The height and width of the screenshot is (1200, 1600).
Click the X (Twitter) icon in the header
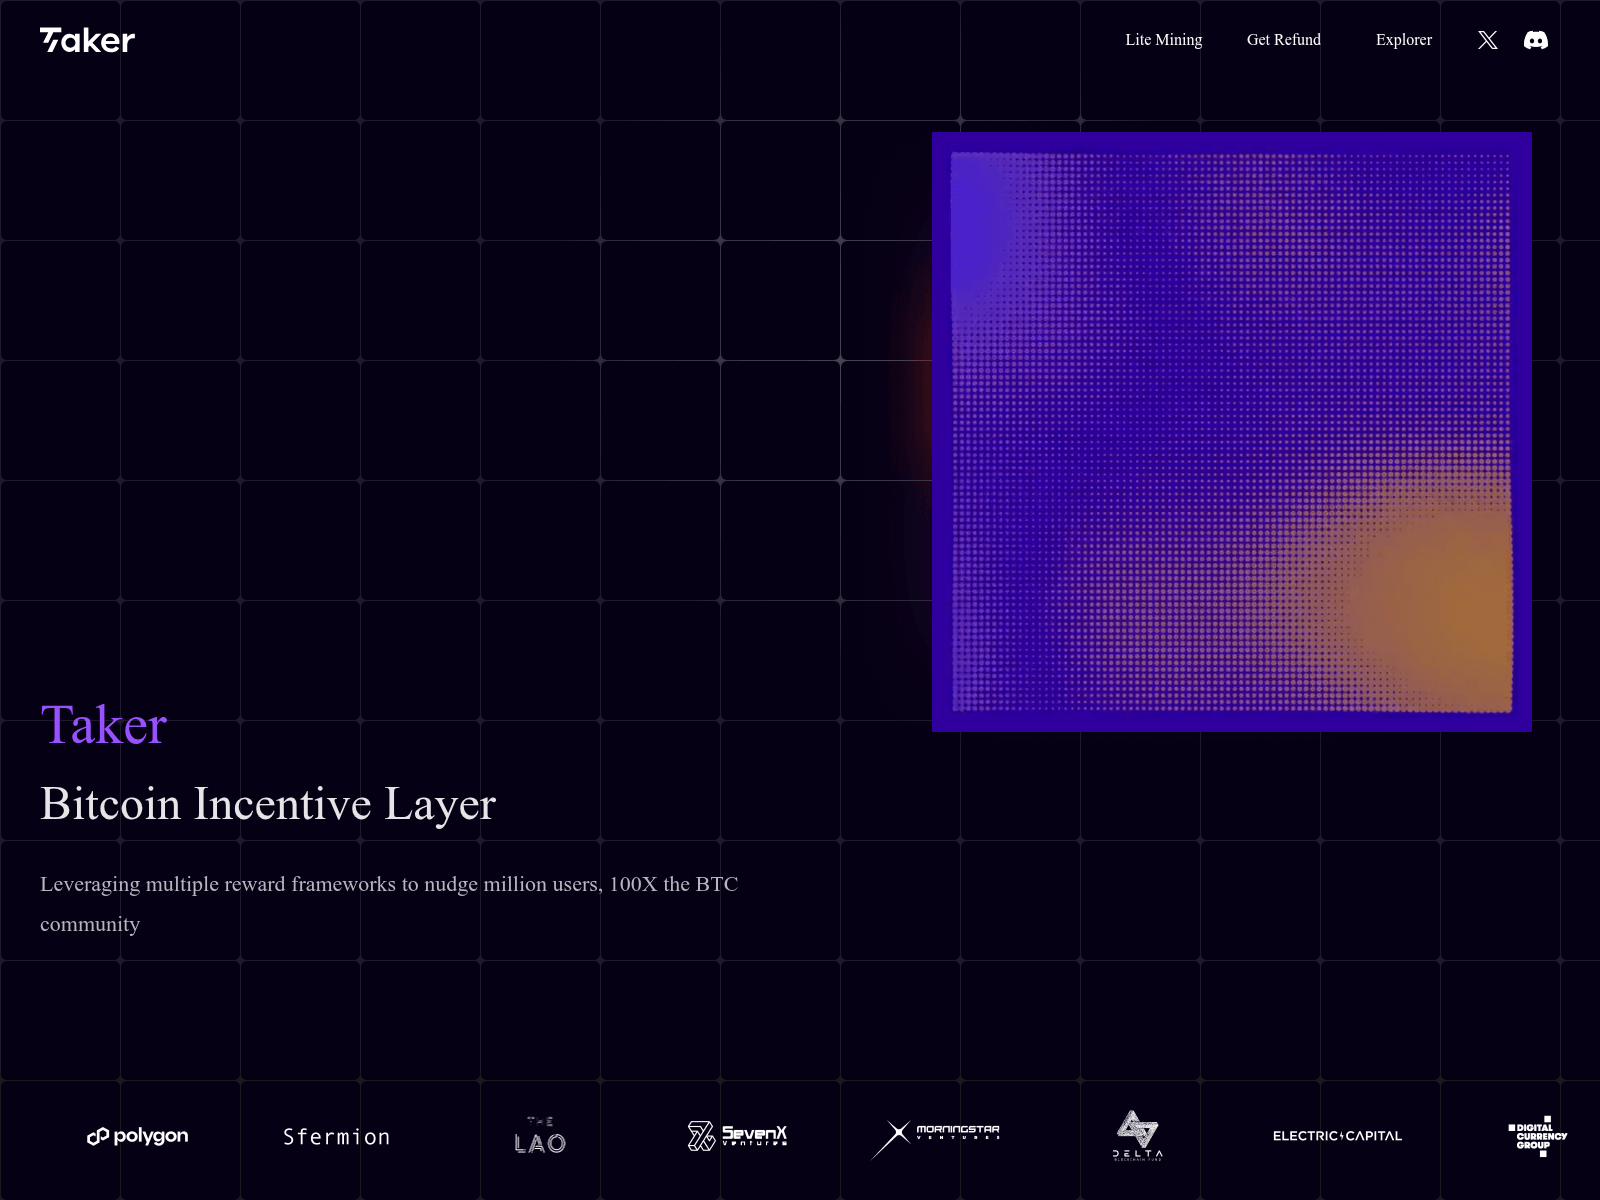point(1487,40)
